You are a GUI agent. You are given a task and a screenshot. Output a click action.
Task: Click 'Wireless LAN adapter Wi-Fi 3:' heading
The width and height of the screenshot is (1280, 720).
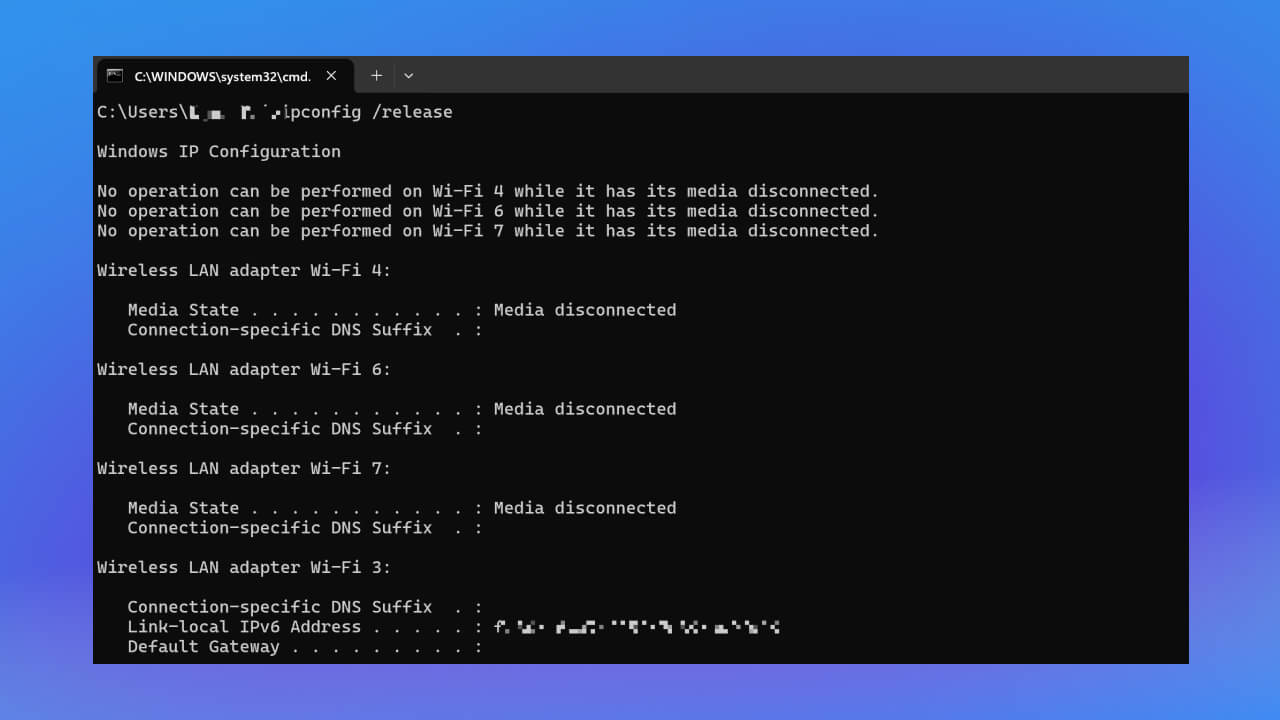click(x=244, y=567)
